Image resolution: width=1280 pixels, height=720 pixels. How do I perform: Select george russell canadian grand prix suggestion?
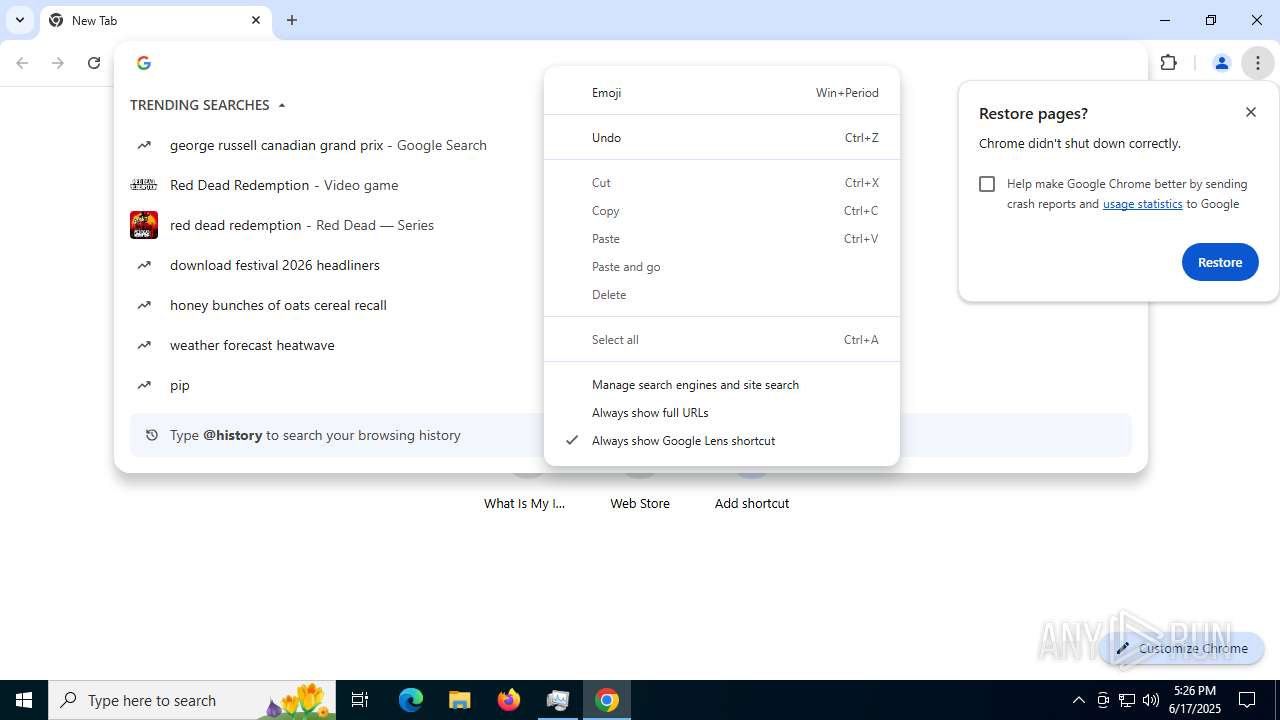coord(328,145)
